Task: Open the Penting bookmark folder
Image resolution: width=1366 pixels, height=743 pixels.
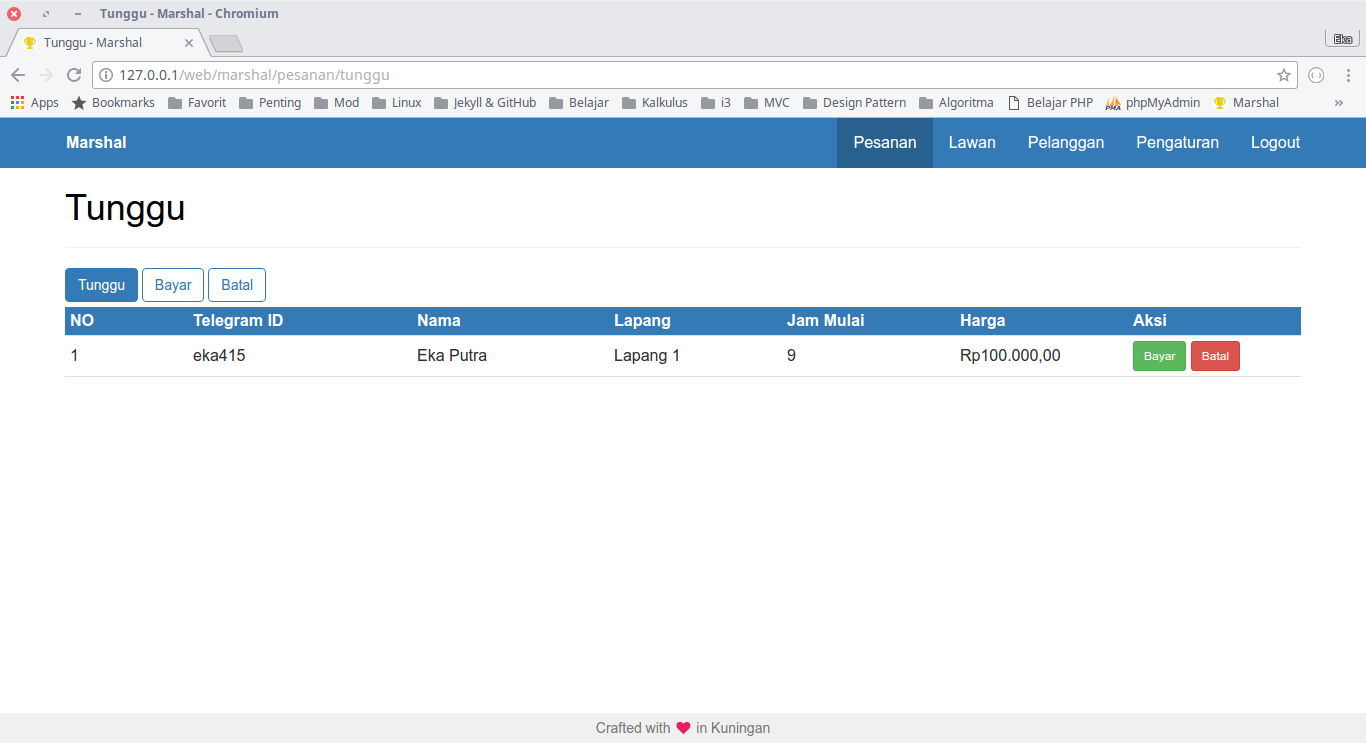Action: pyautogui.click(x=270, y=103)
